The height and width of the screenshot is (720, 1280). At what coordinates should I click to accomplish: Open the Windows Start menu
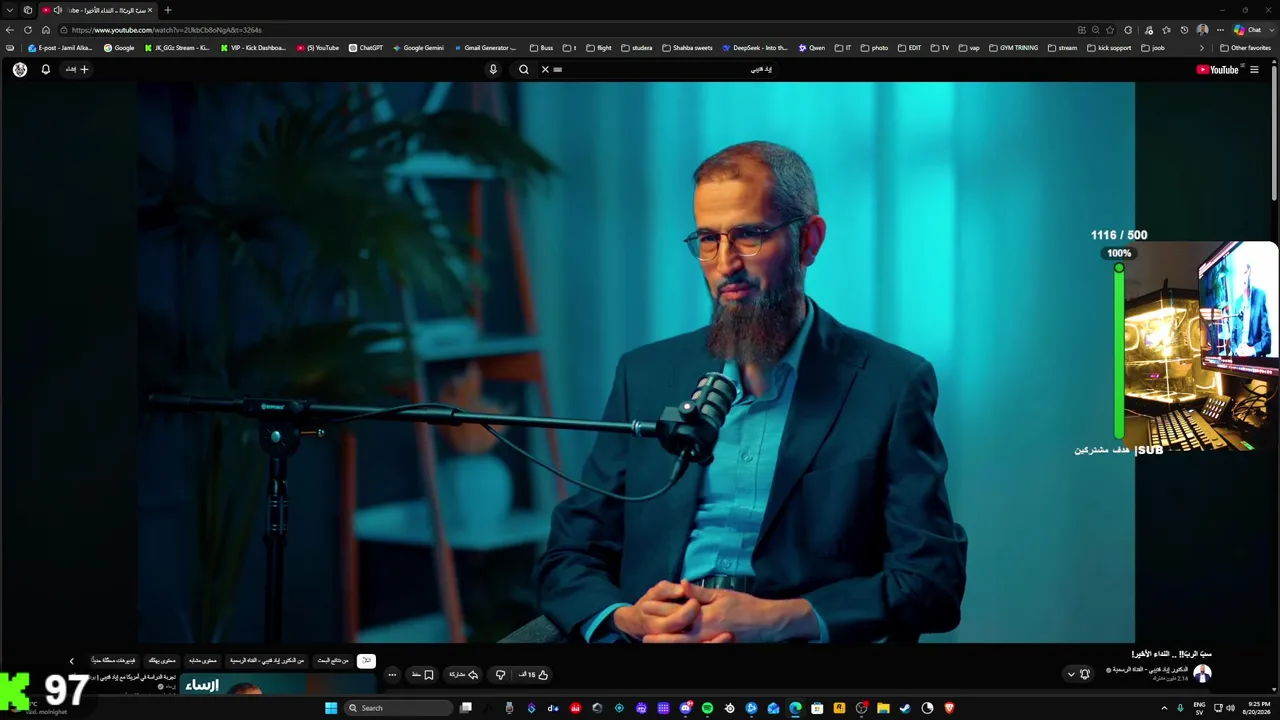click(x=331, y=708)
